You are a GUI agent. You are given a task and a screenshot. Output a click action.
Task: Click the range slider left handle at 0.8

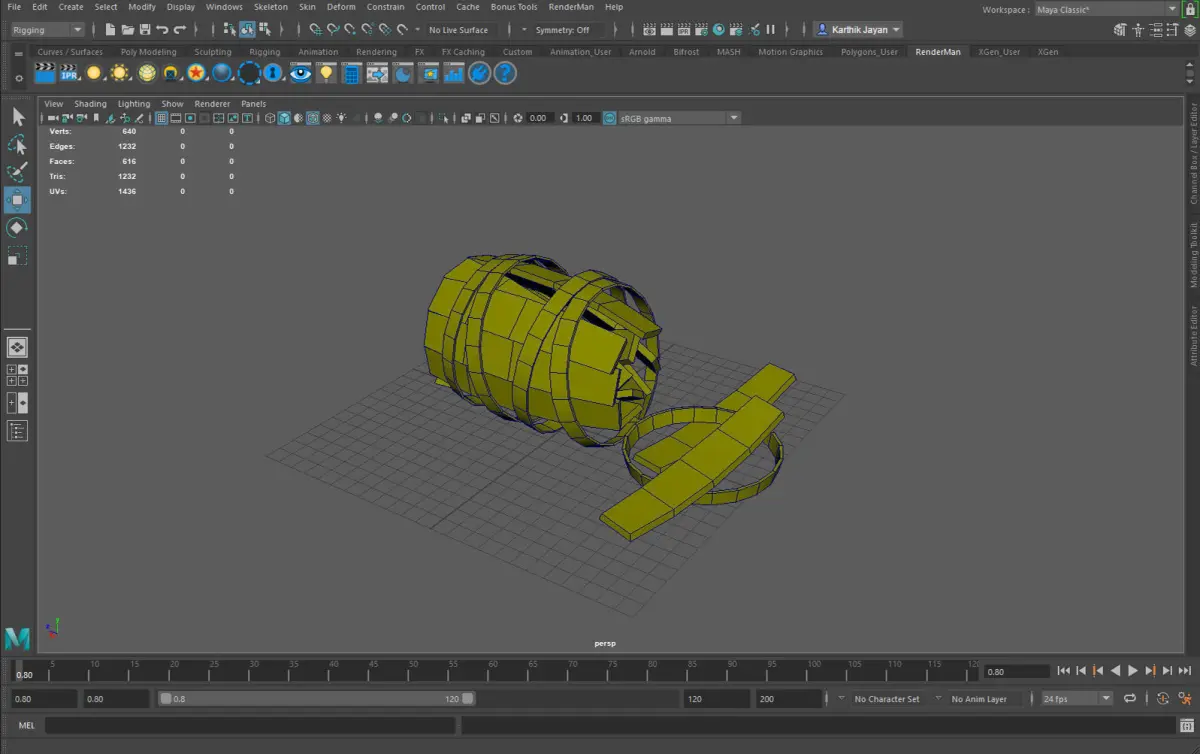(x=166, y=699)
